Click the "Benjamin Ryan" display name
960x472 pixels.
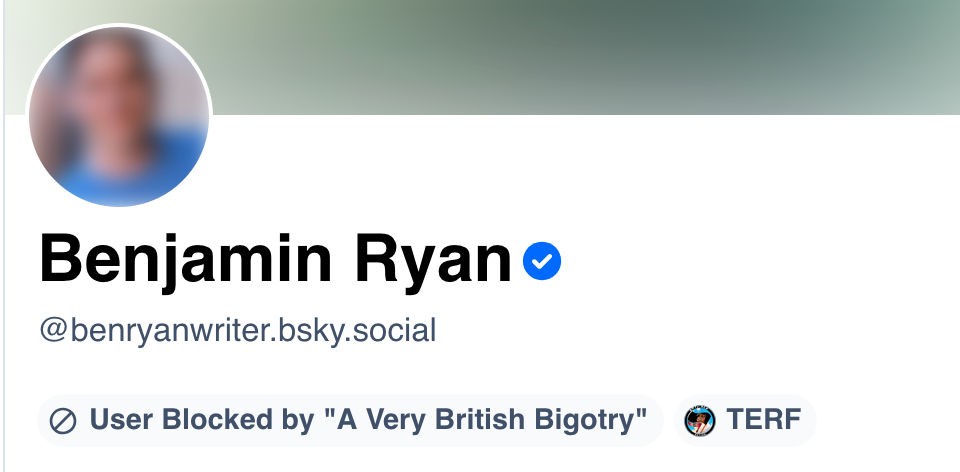(x=275, y=260)
